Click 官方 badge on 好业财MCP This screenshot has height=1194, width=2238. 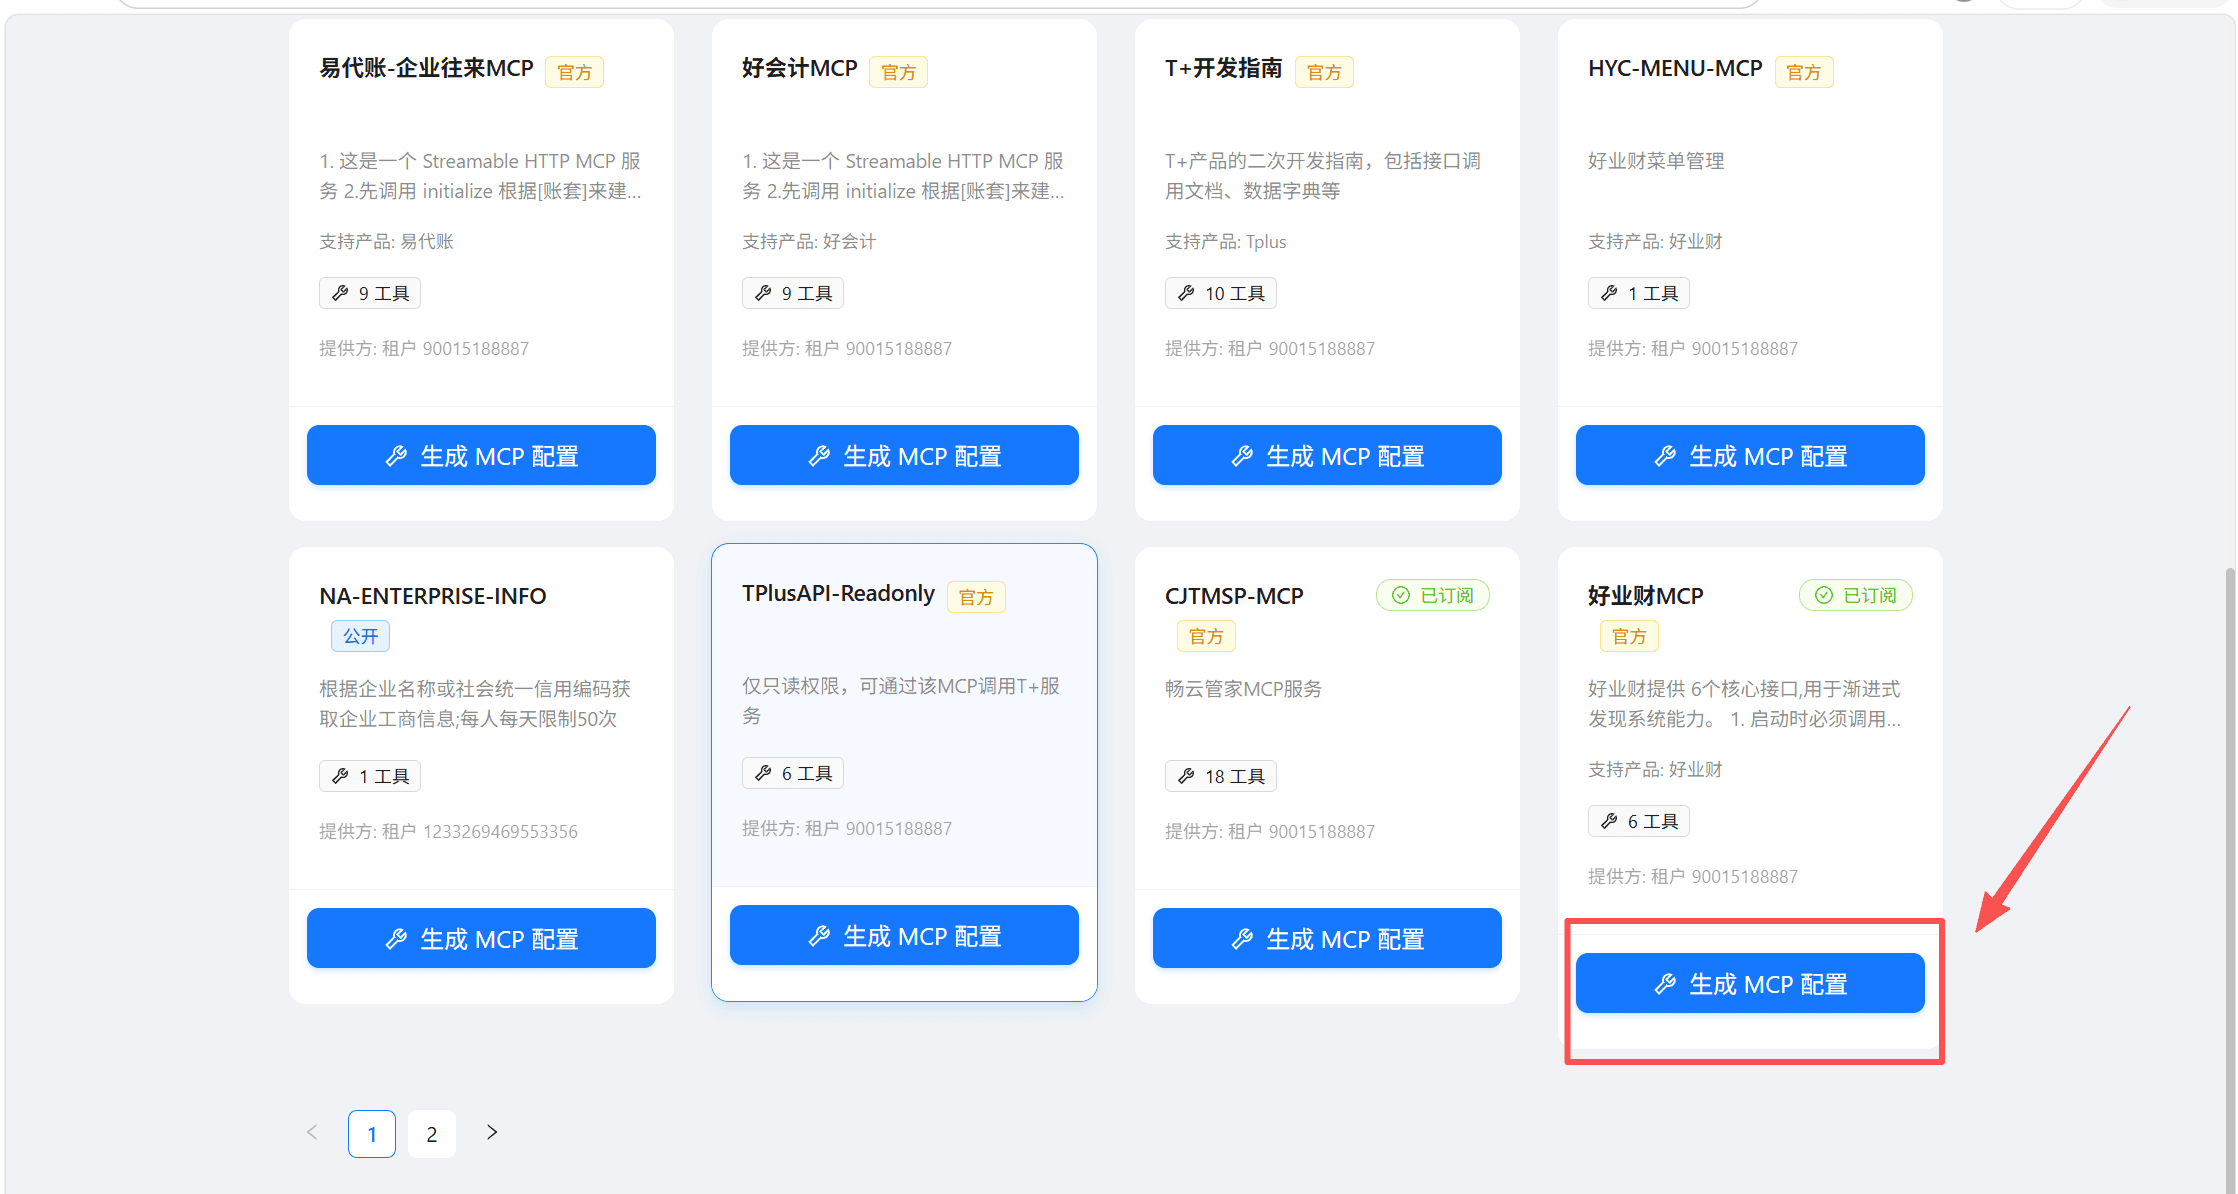(1629, 636)
